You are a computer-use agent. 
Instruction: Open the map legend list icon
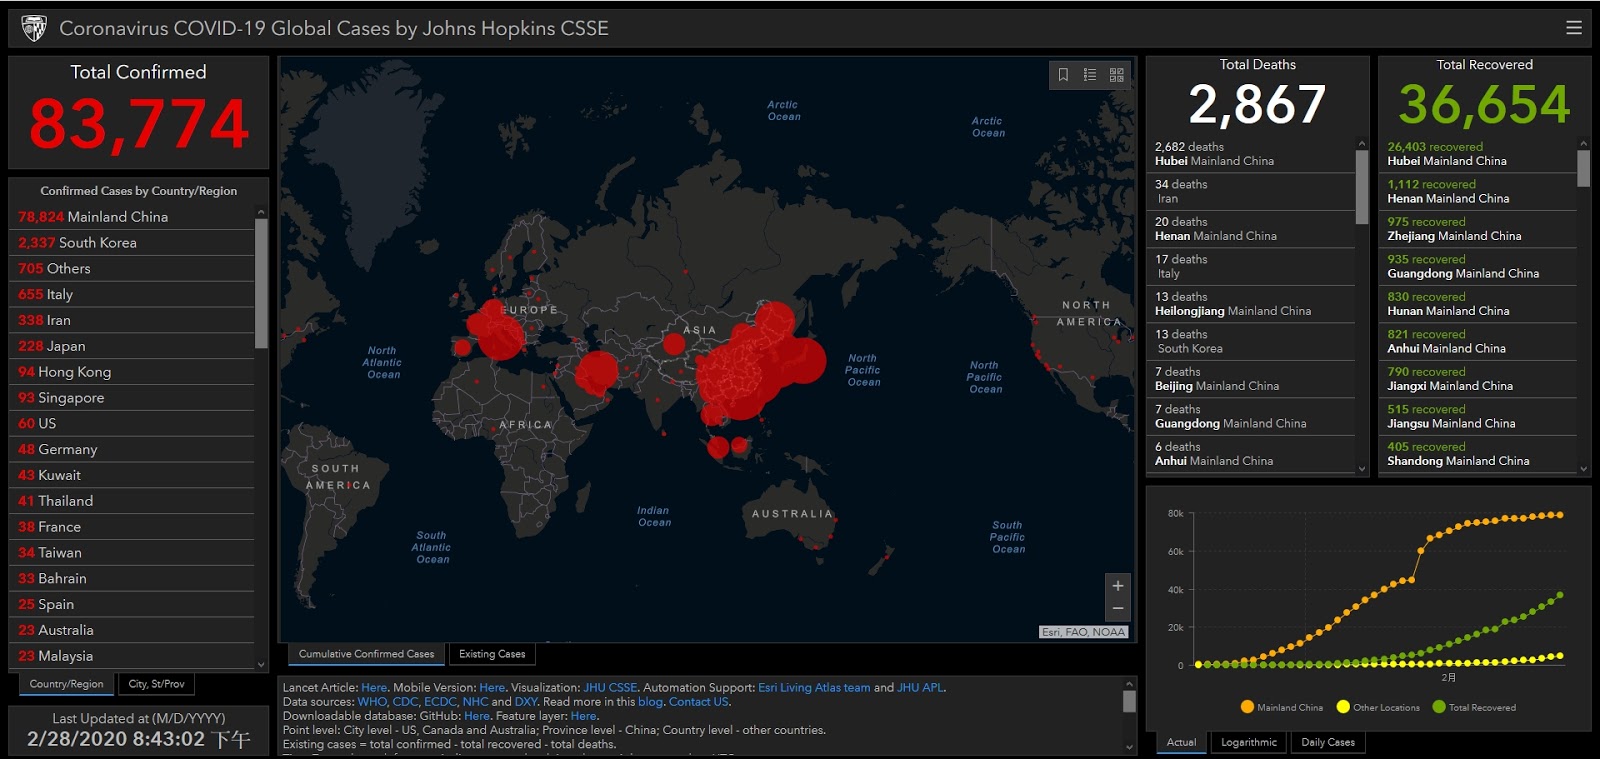coord(1090,75)
